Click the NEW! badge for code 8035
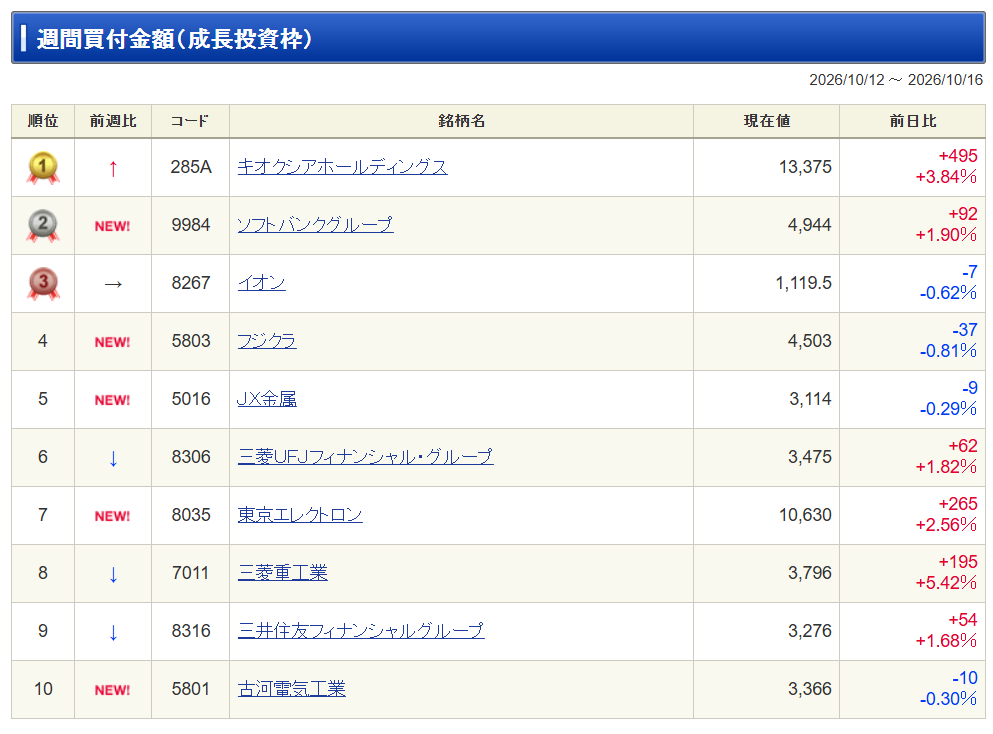Screen dimensions: 993x734 point(112,516)
